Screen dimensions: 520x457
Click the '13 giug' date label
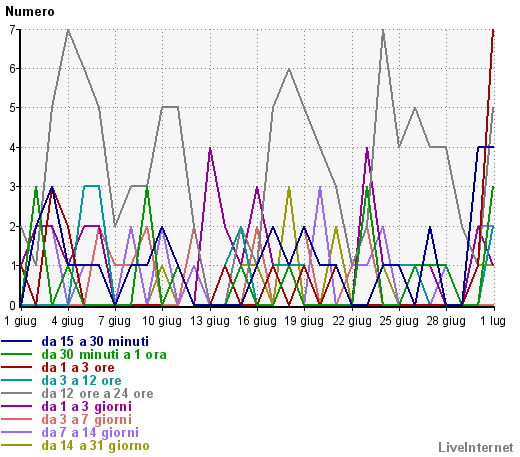[210, 321]
